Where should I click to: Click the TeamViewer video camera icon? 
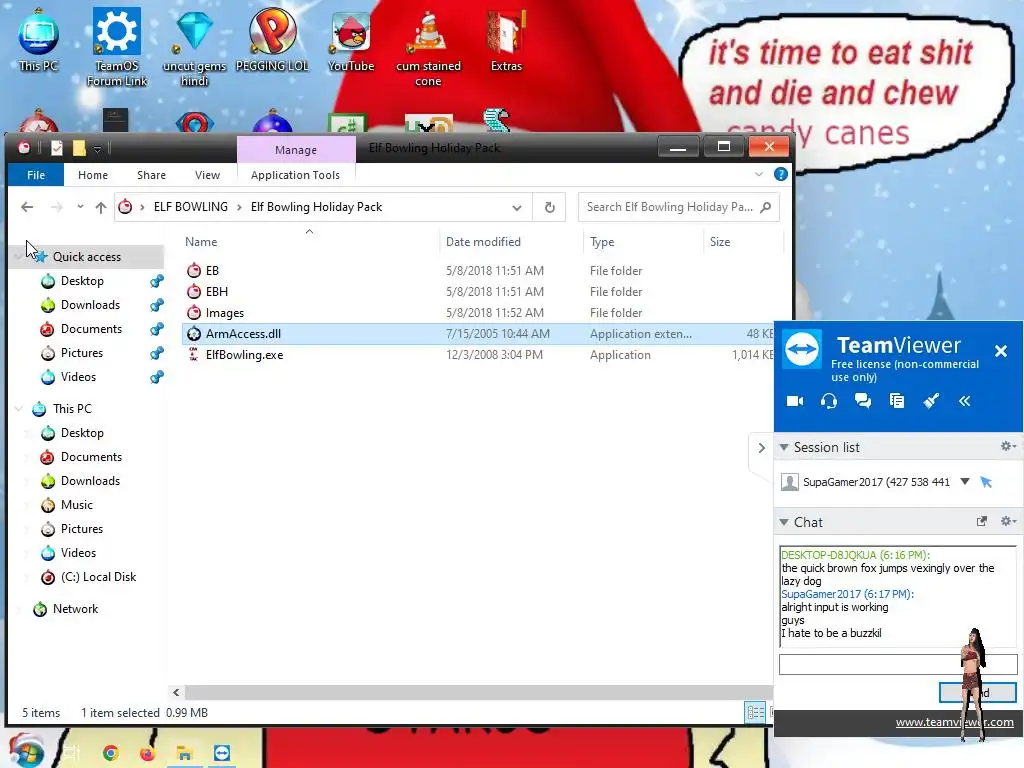tap(795, 401)
